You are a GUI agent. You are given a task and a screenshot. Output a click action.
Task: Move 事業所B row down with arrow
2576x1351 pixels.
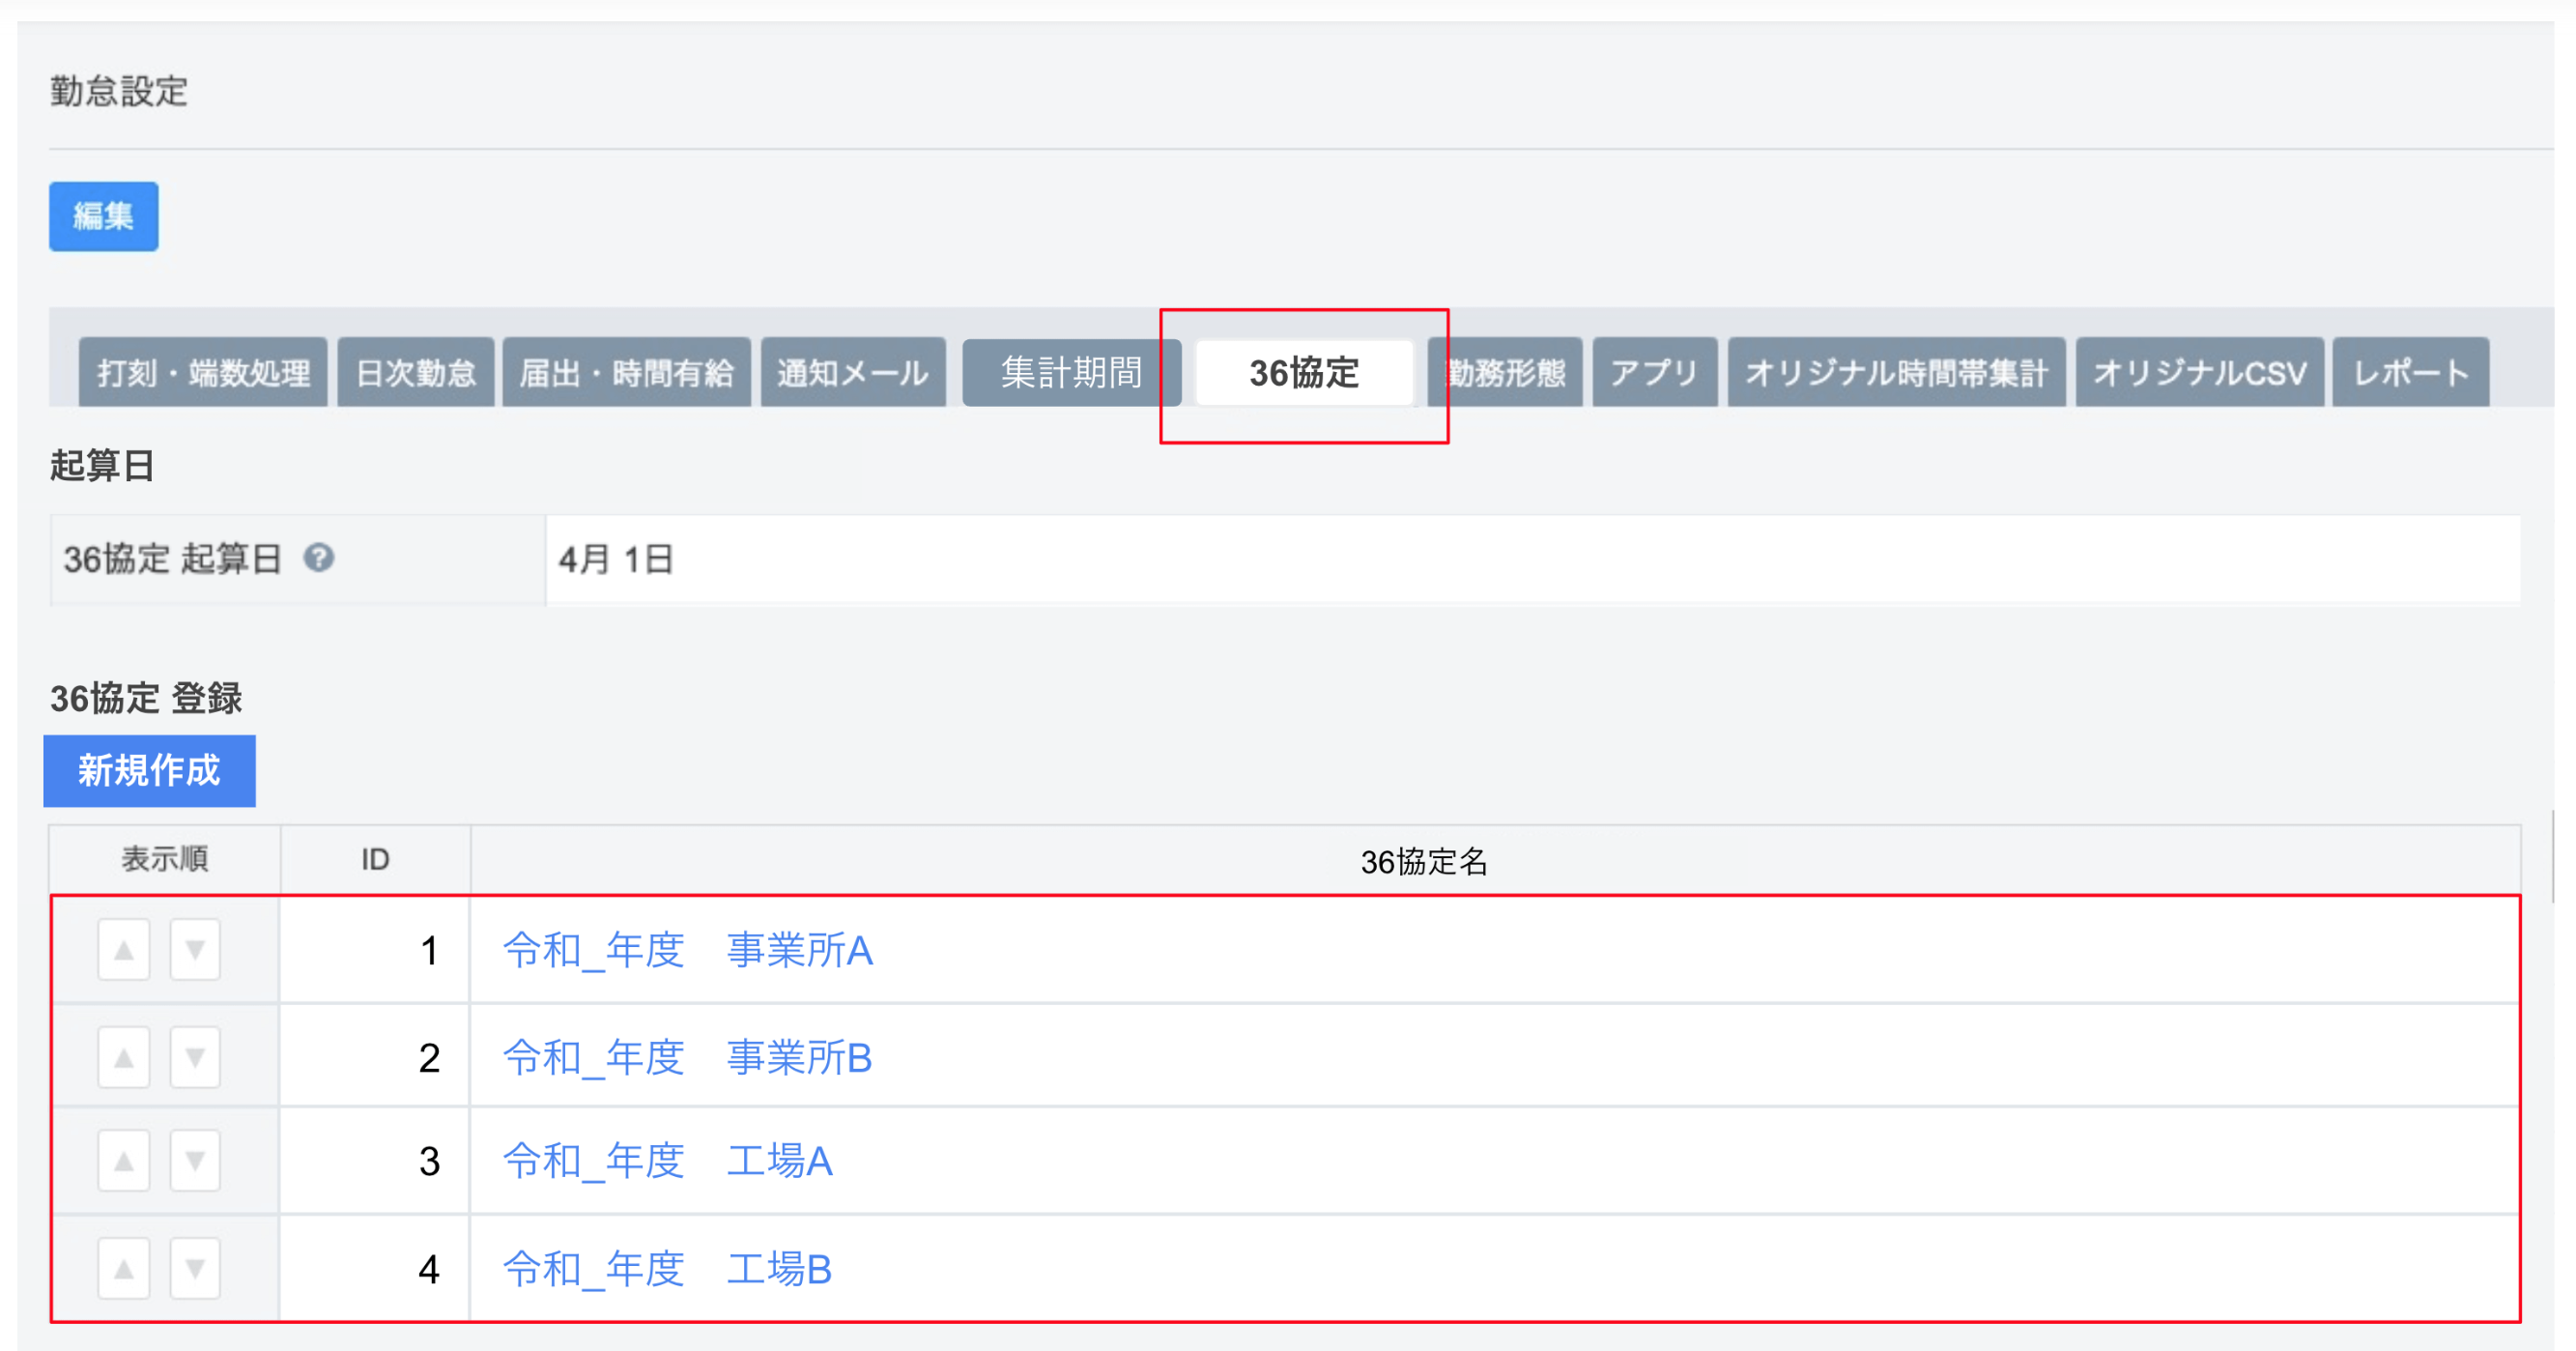pyautogui.click(x=195, y=1057)
